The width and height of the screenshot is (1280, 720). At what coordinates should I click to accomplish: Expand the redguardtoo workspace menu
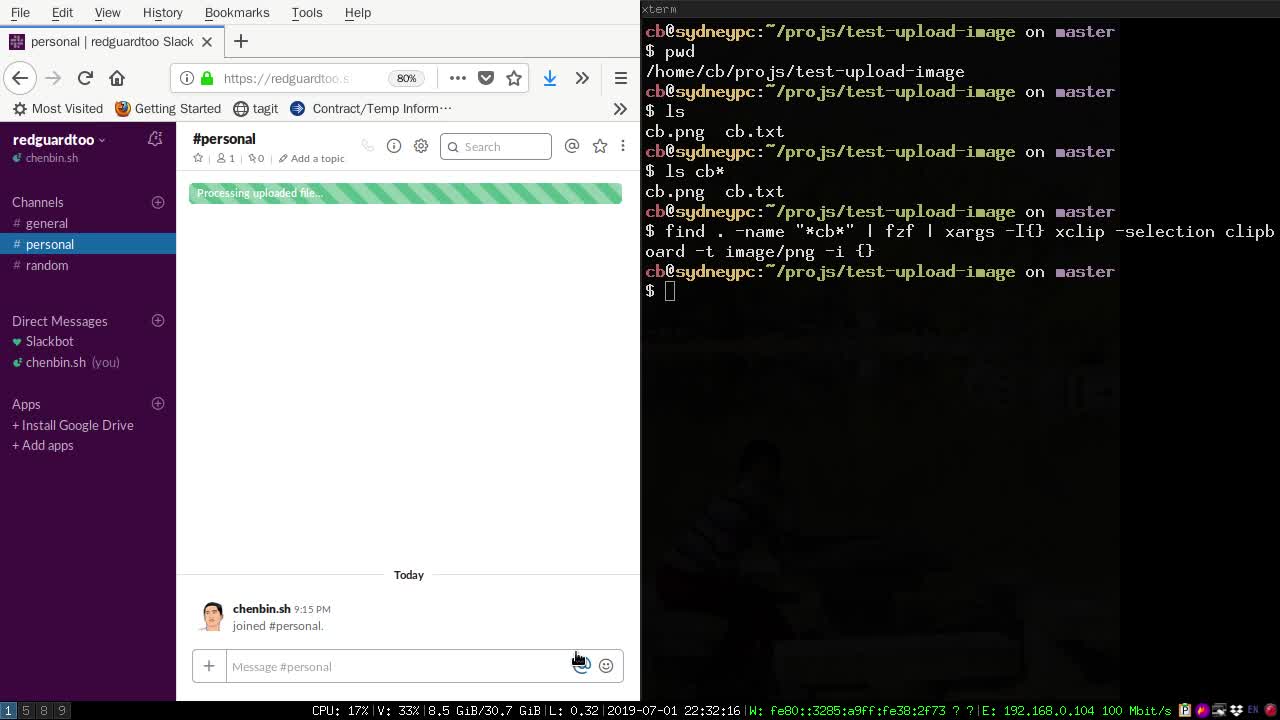[x=58, y=140]
